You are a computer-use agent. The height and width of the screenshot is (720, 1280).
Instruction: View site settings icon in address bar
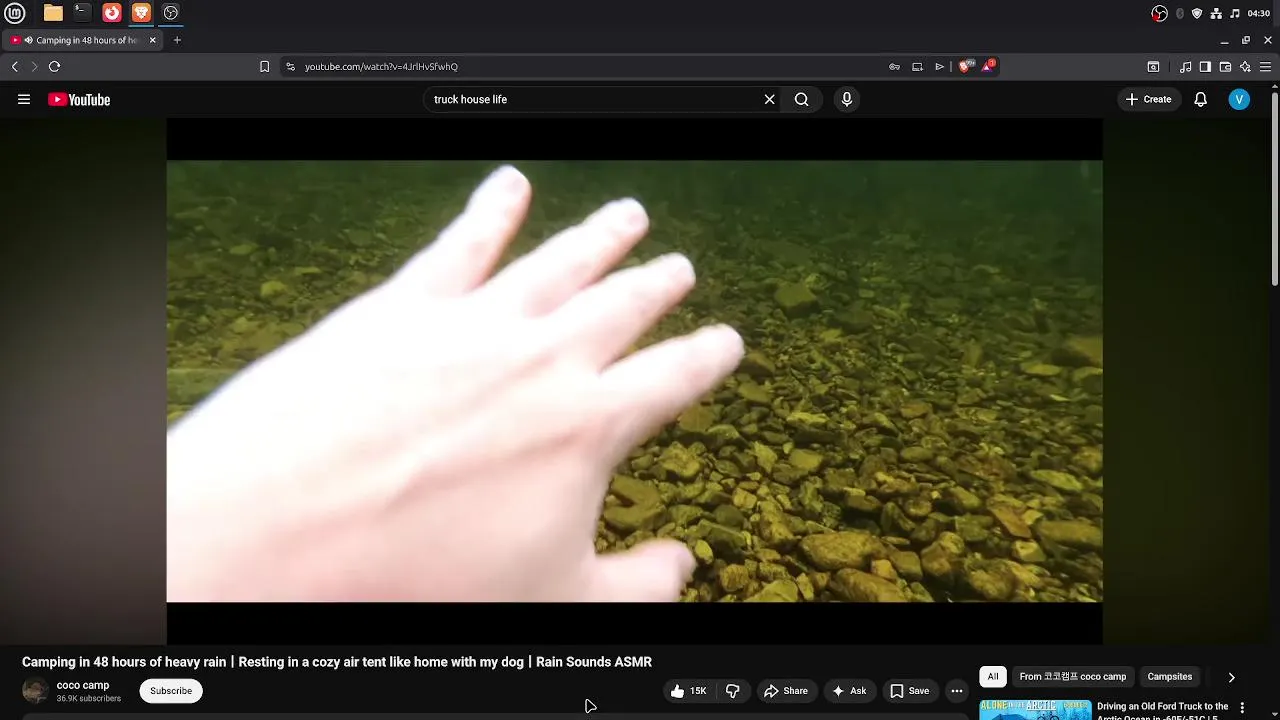(x=290, y=66)
